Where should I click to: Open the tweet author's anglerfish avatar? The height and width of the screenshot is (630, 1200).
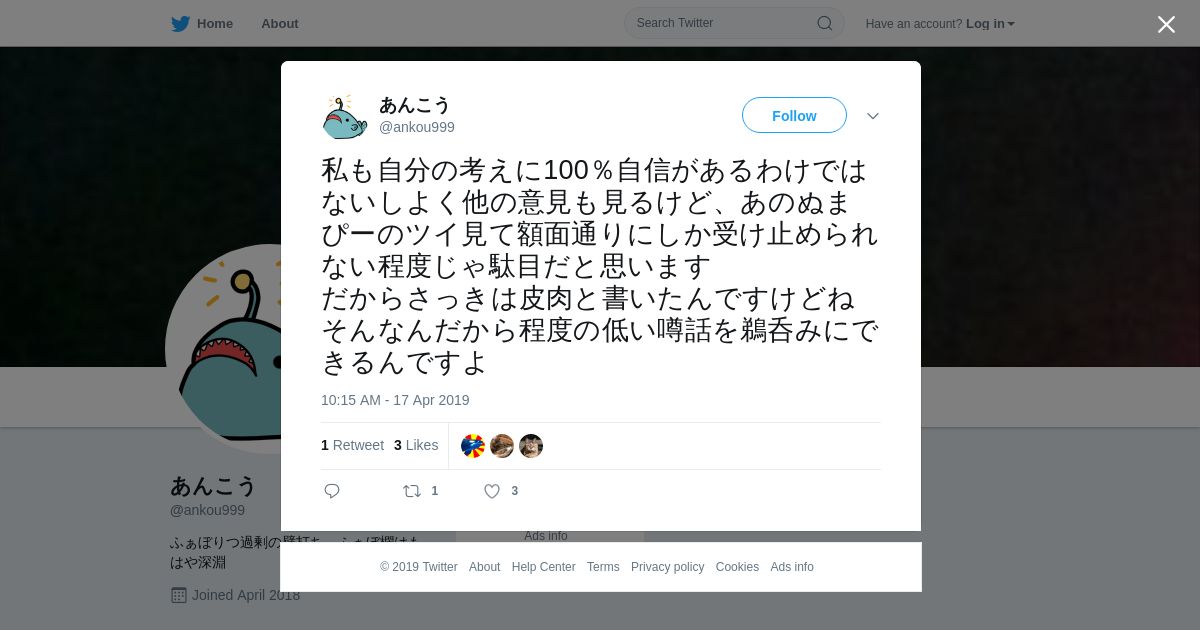[x=344, y=116]
